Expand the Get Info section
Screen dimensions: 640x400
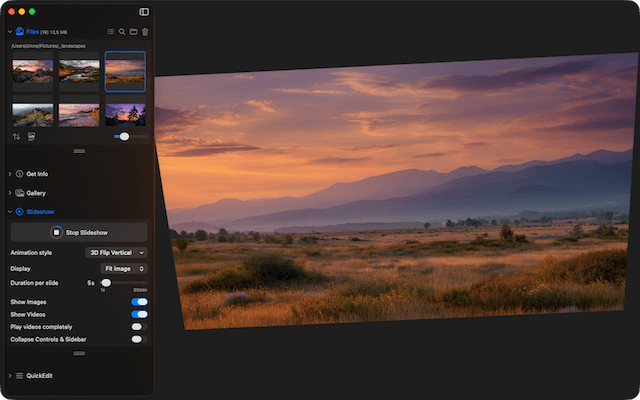coord(36,174)
